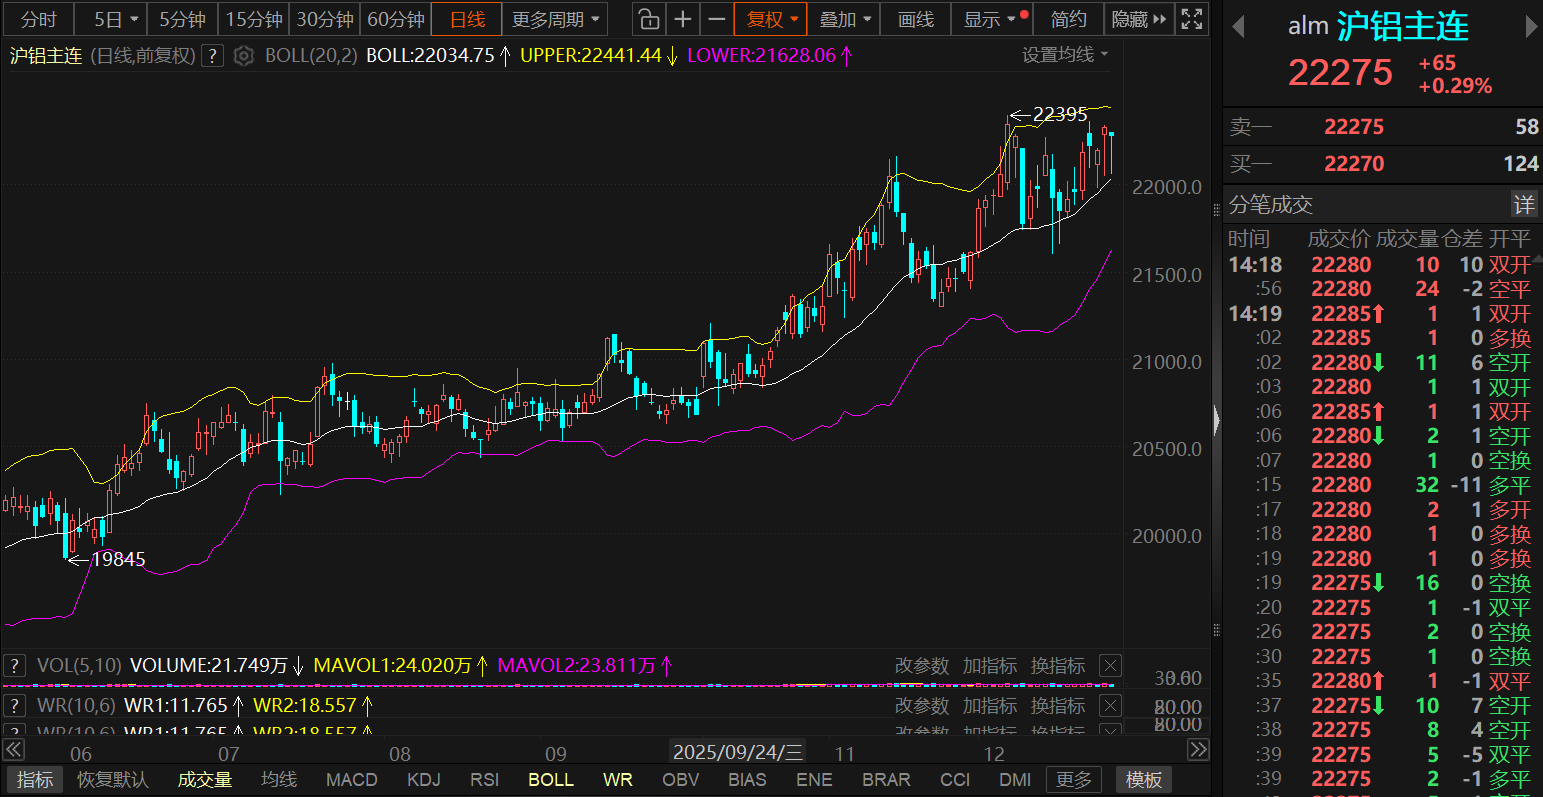This screenshot has width=1543, height=797.
Task: Close the VOL indicator panel with X
Action: pos(1109,666)
